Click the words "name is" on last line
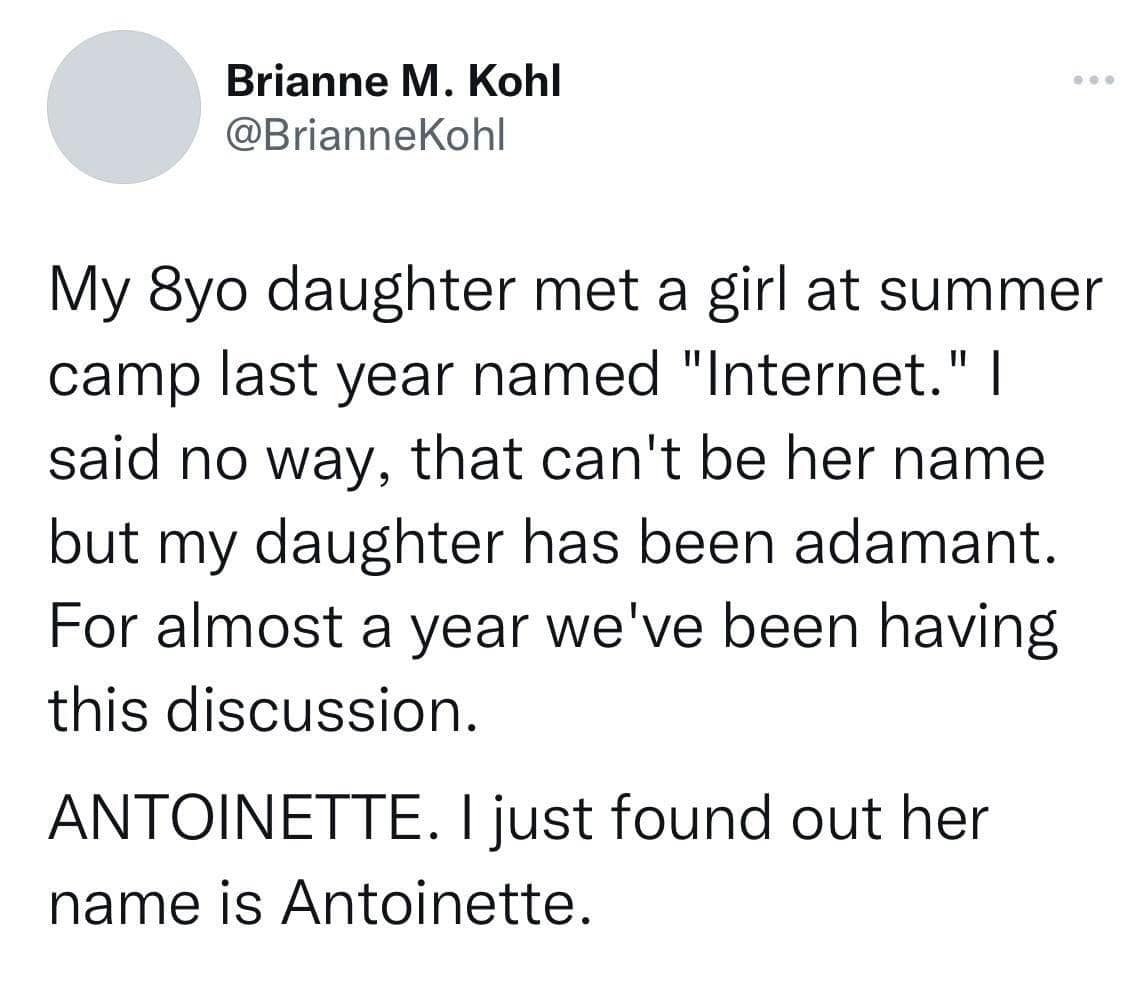Image resolution: width=1139 pixels, height=987 pixels. [x=154, y=905]
